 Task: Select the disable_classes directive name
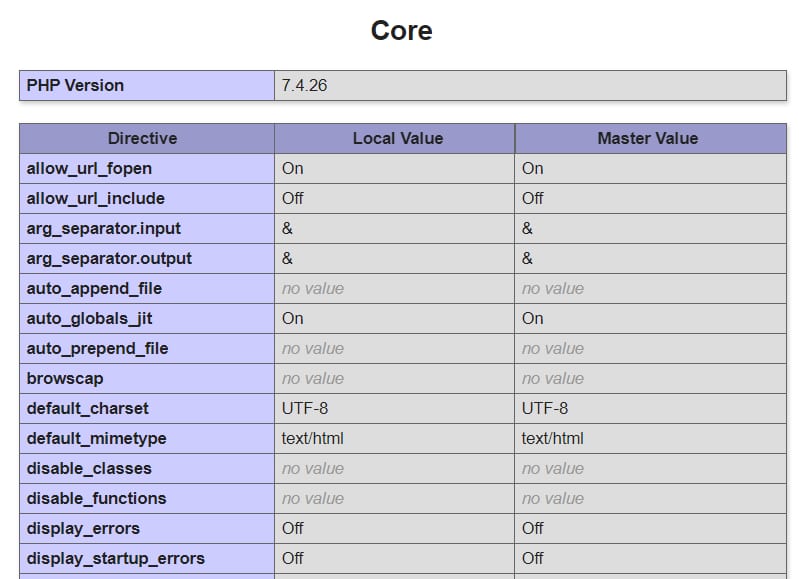[x=89, y=468]
